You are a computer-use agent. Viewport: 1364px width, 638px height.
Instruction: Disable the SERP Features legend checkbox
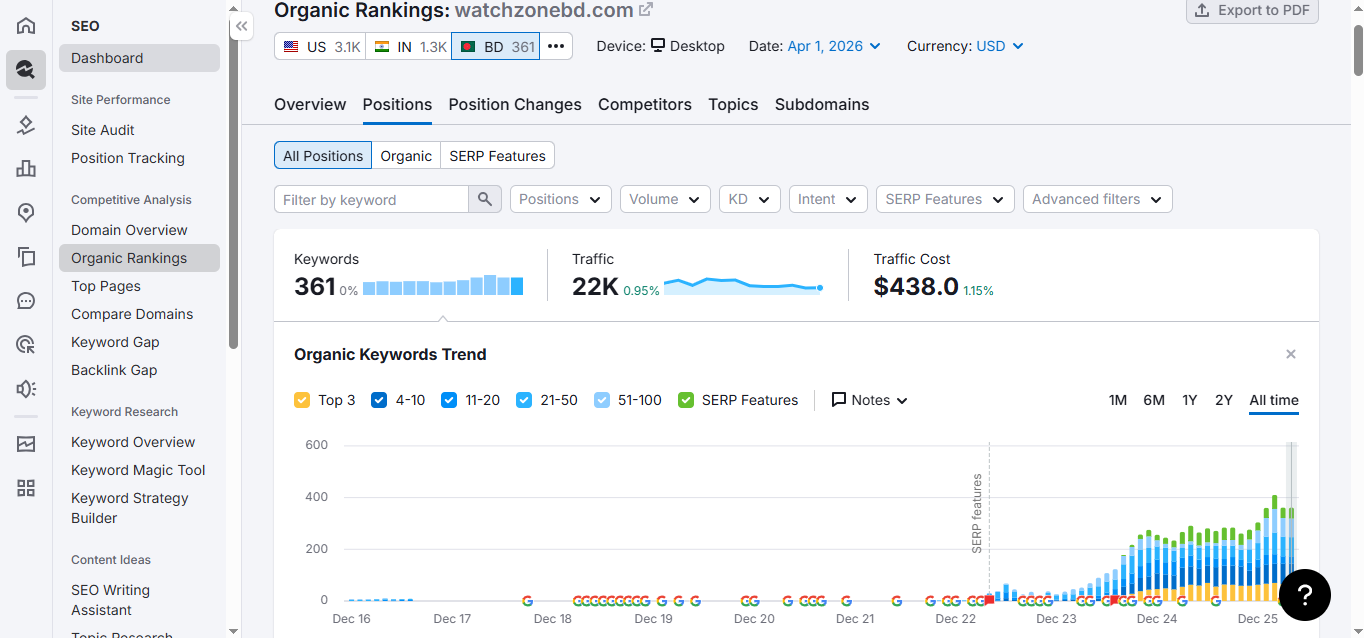click(x=686, y=400)
